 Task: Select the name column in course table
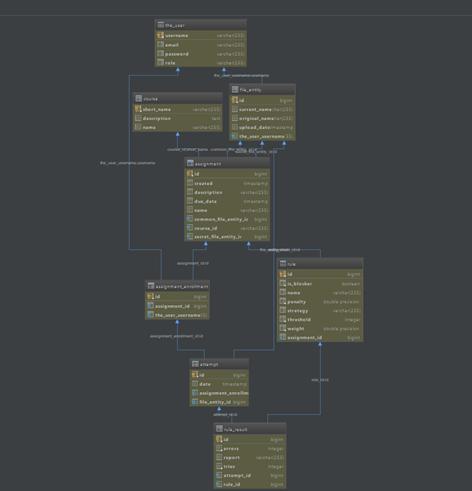pyautogui.click(x=178, y=127)
